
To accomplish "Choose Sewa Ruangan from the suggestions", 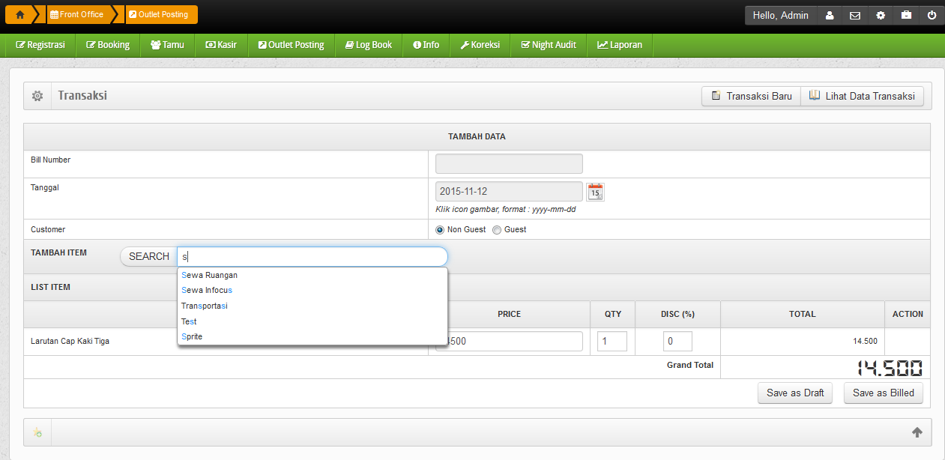I will [210, 275].
